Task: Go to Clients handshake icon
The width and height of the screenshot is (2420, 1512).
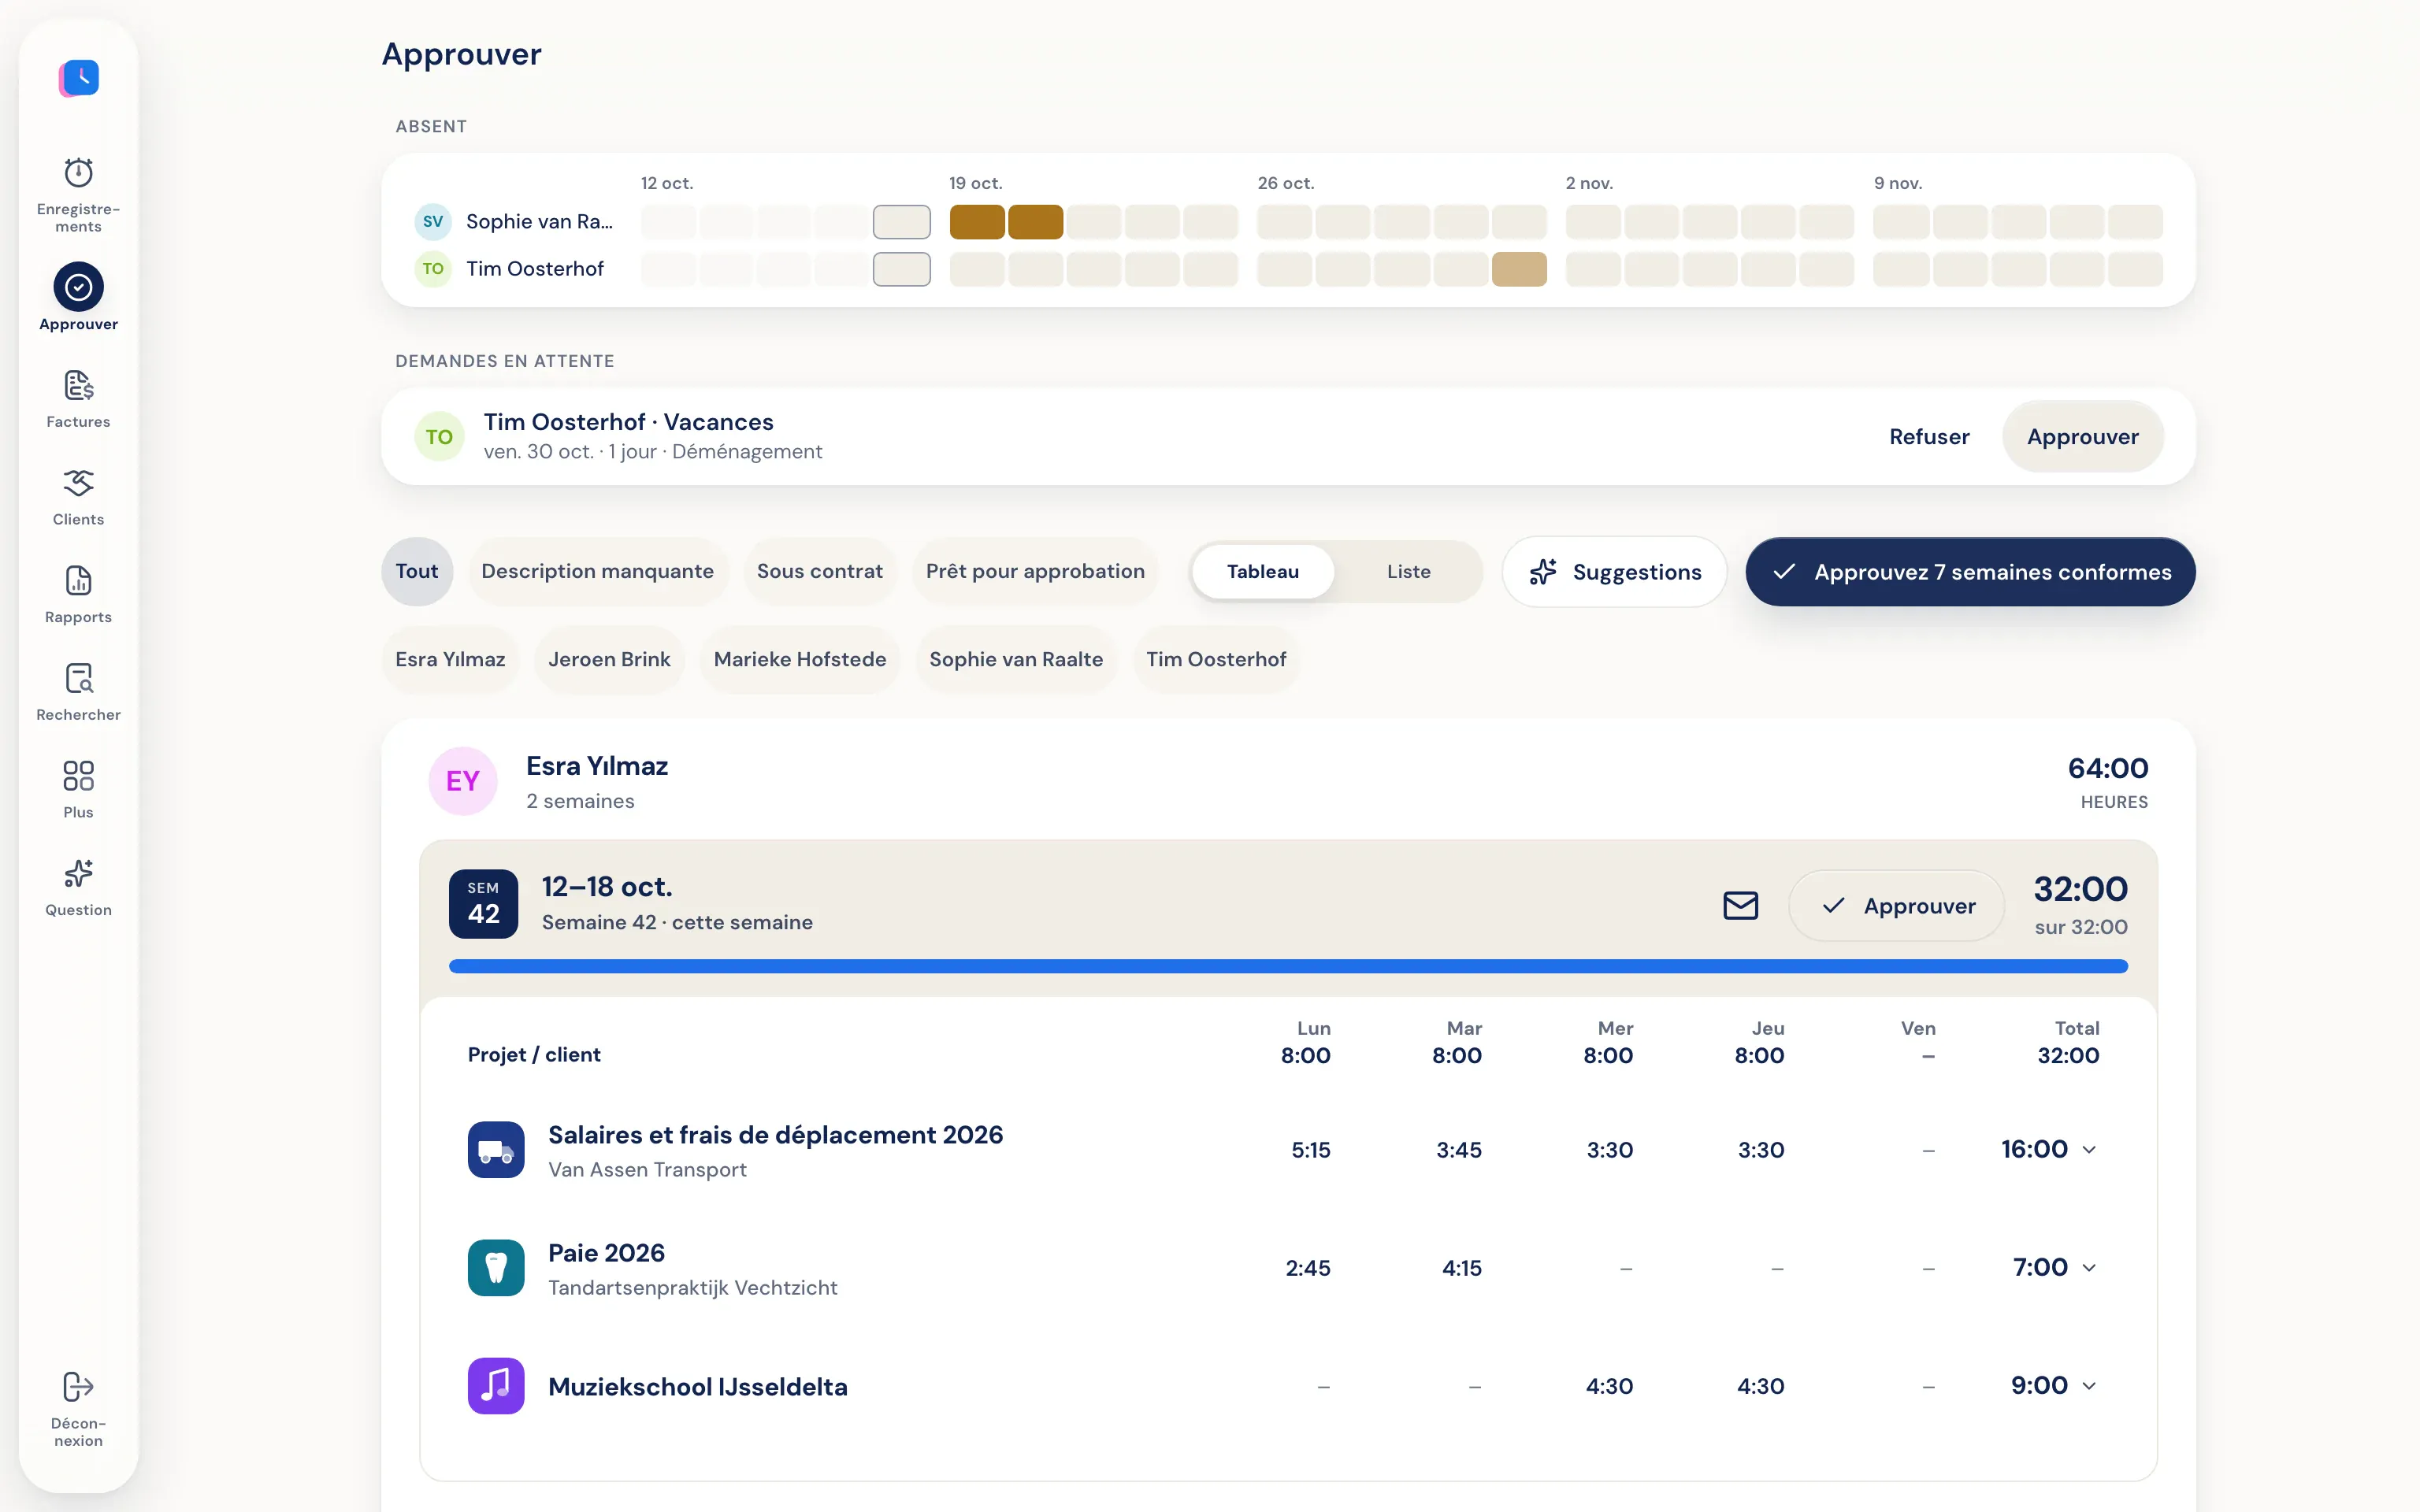Action: pos(78,483)
